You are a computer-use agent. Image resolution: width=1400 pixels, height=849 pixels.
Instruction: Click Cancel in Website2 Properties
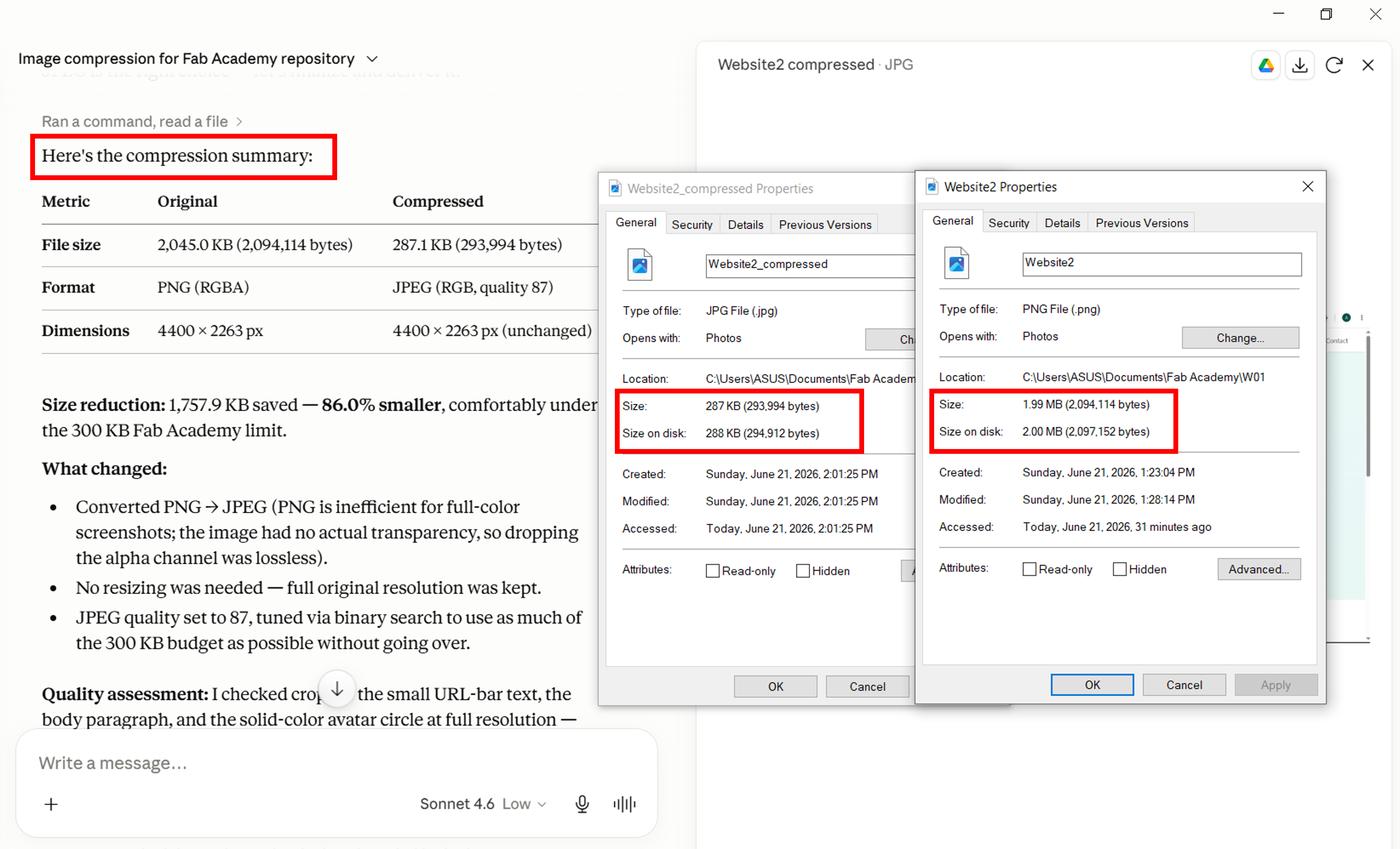pyautogui.click(x=1184, y=685)
